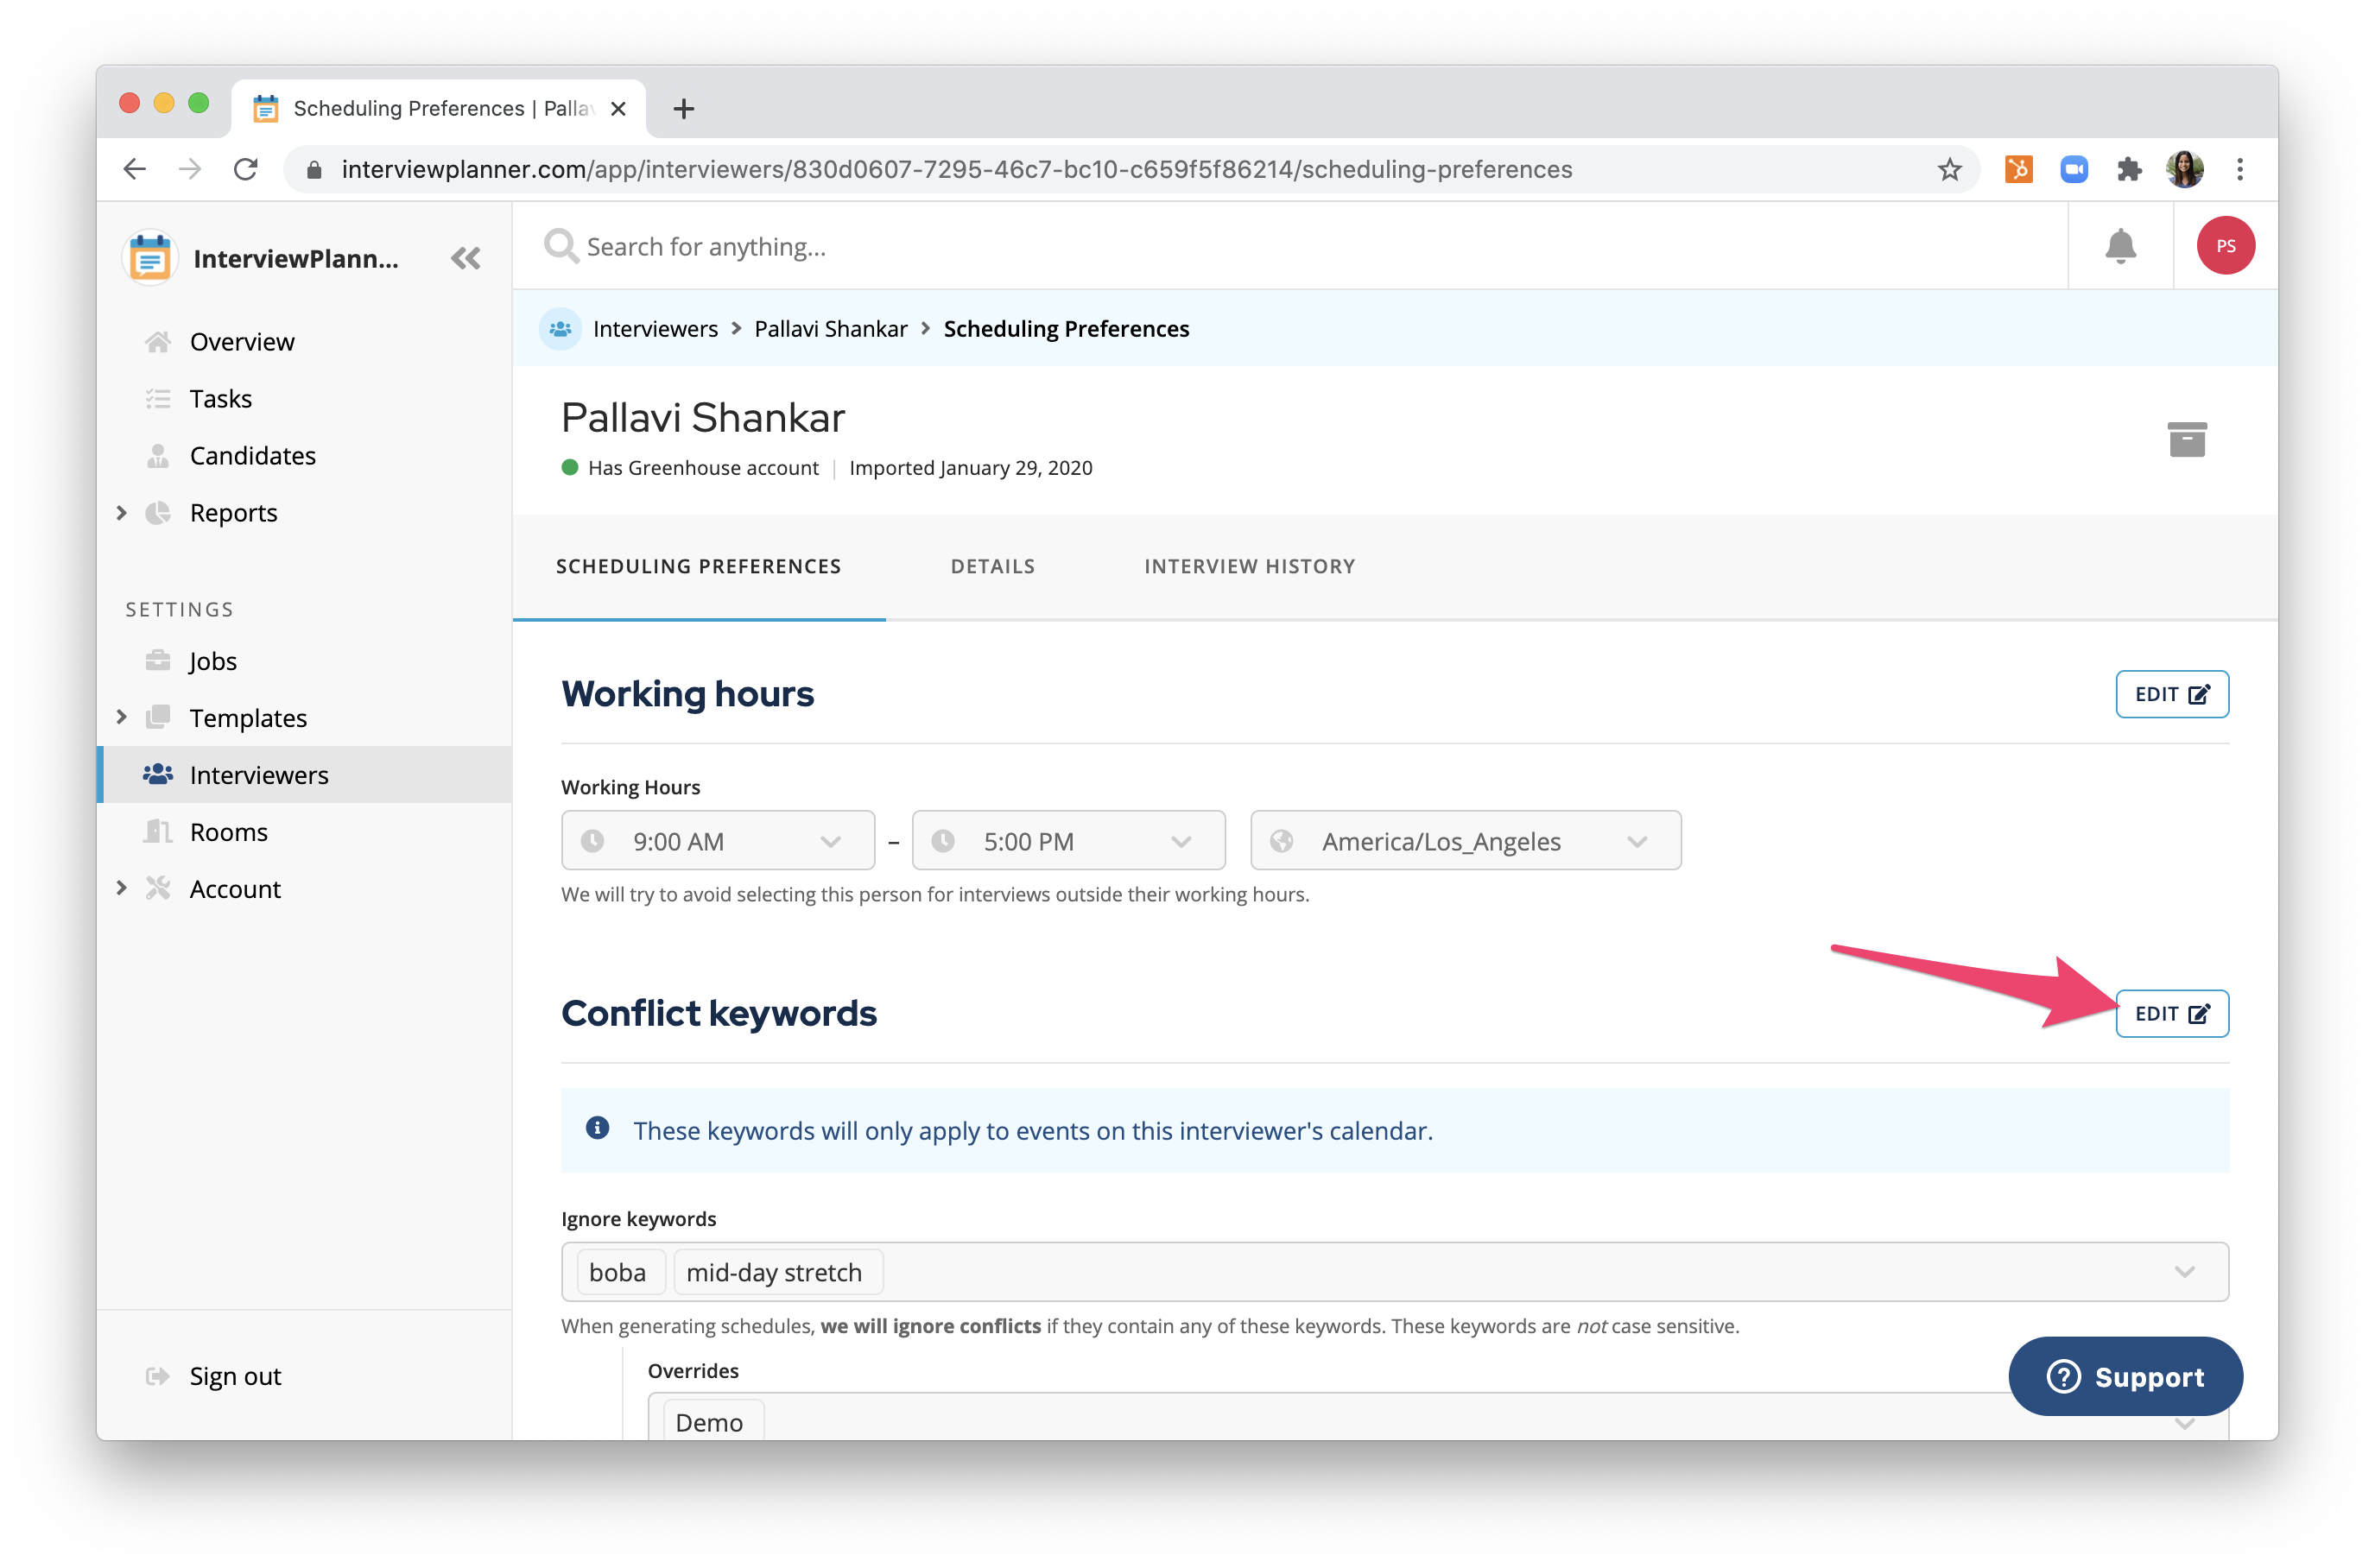Select the mid-day stretch keyword tag
2375x1568 pixels.
[x=777, y=1271]
